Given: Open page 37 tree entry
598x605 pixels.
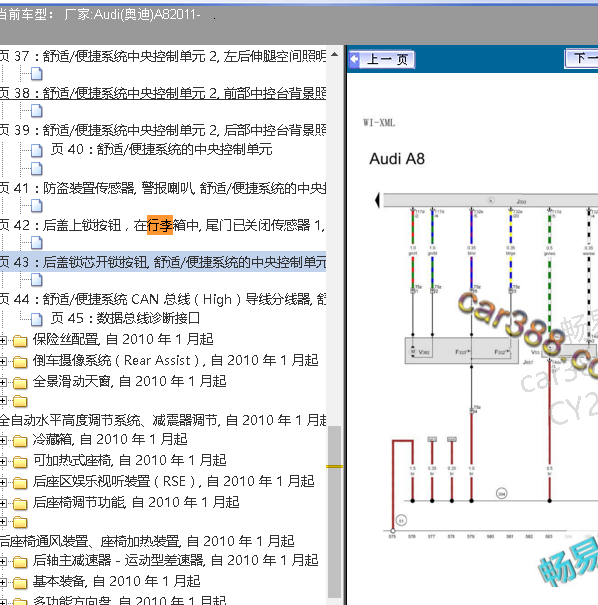Looking at the screenshot, I should pos(163,56).
